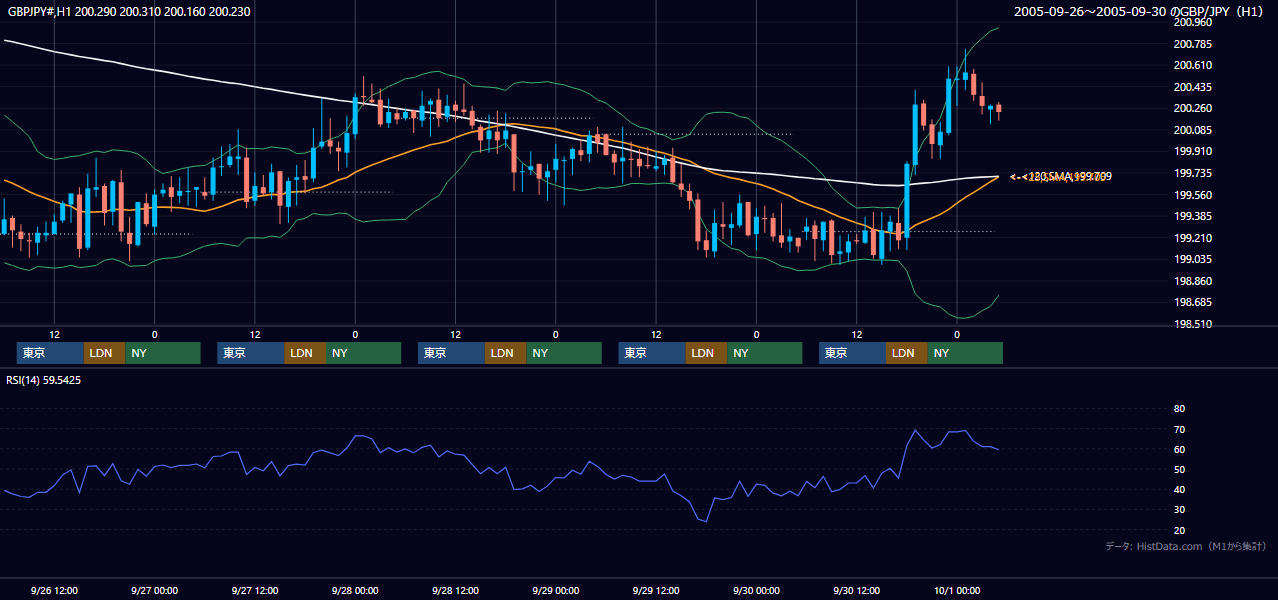
Task: Click the RSI scale value 30
Action: point(1179,510)
